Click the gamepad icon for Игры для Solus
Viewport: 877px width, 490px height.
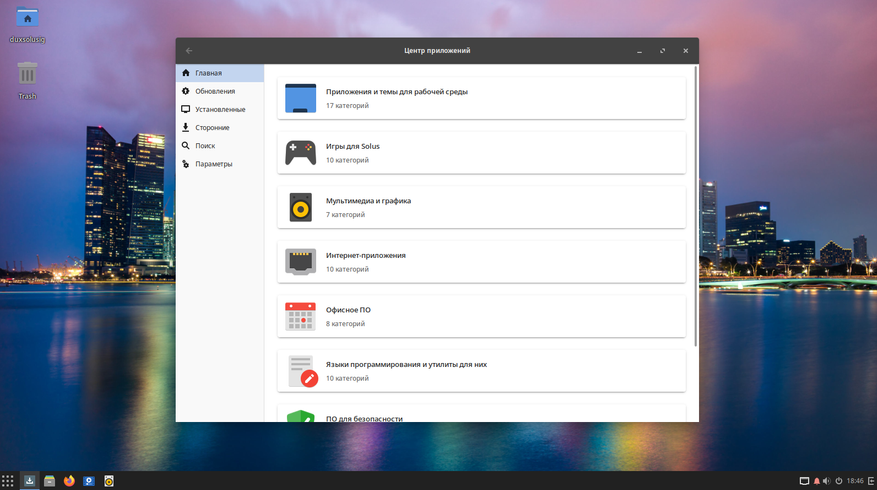click(300, 153)
